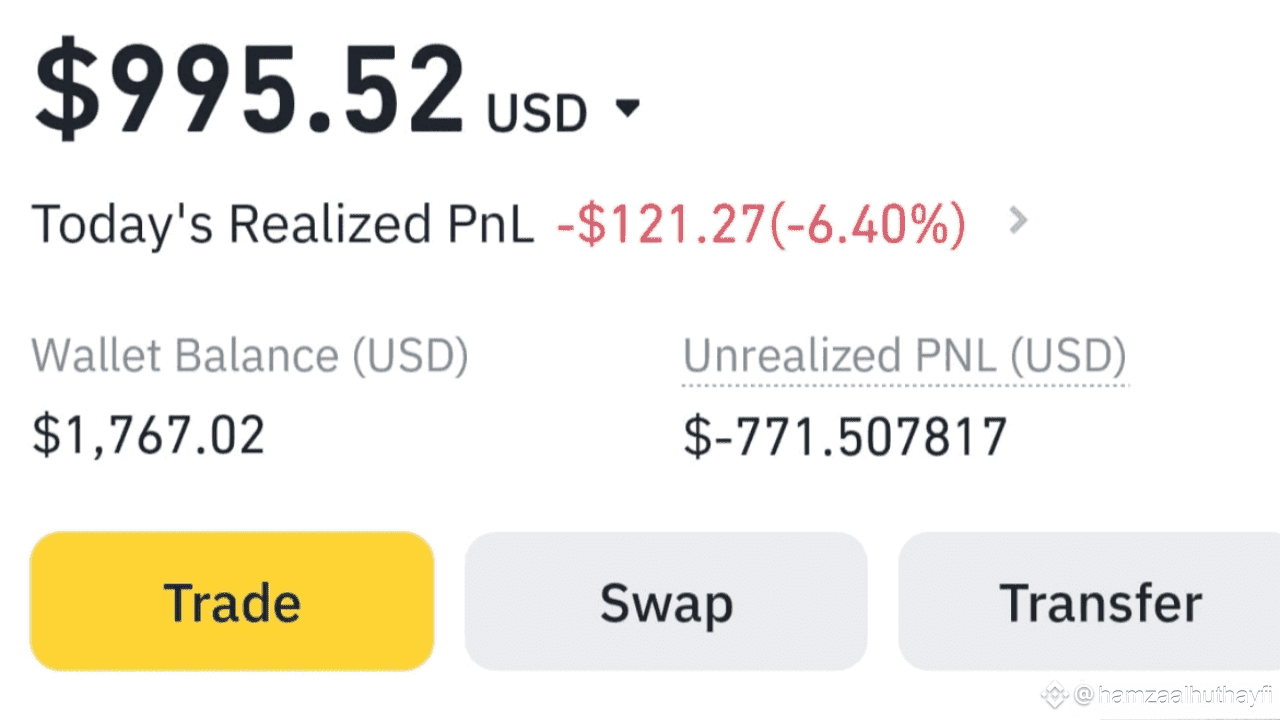Click the word PnL in Today's Realized PnL

tap(495, 223)
